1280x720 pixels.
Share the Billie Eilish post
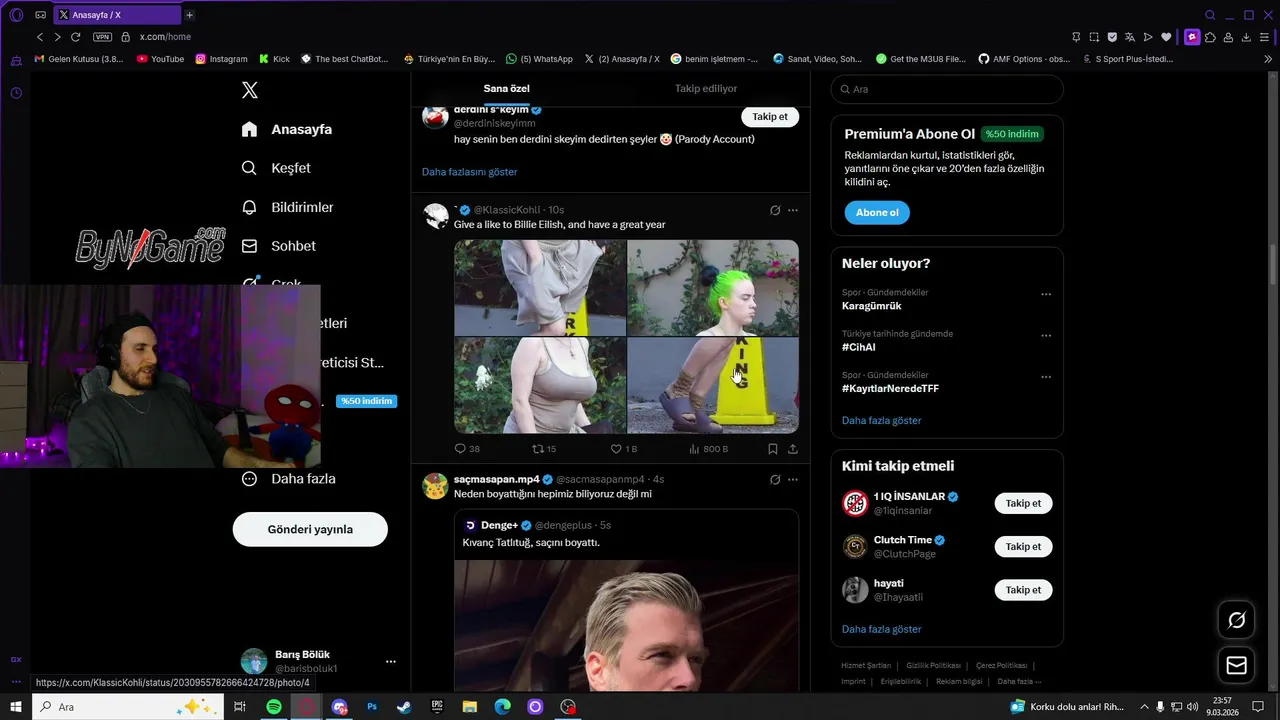(793, 449)
